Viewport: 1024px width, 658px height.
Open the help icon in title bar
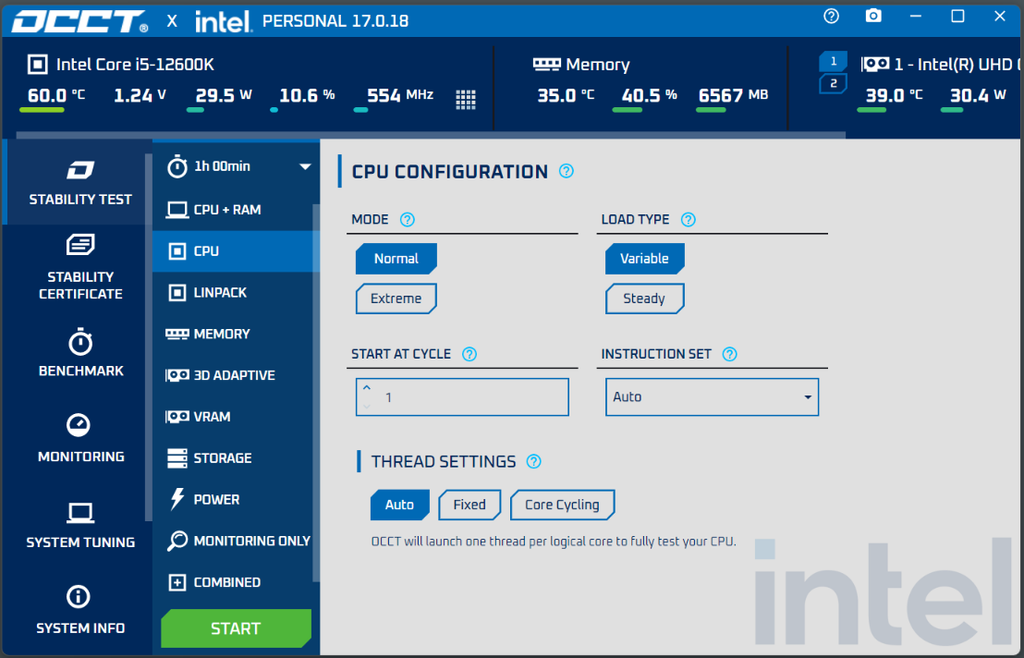[x=831, y=16]
